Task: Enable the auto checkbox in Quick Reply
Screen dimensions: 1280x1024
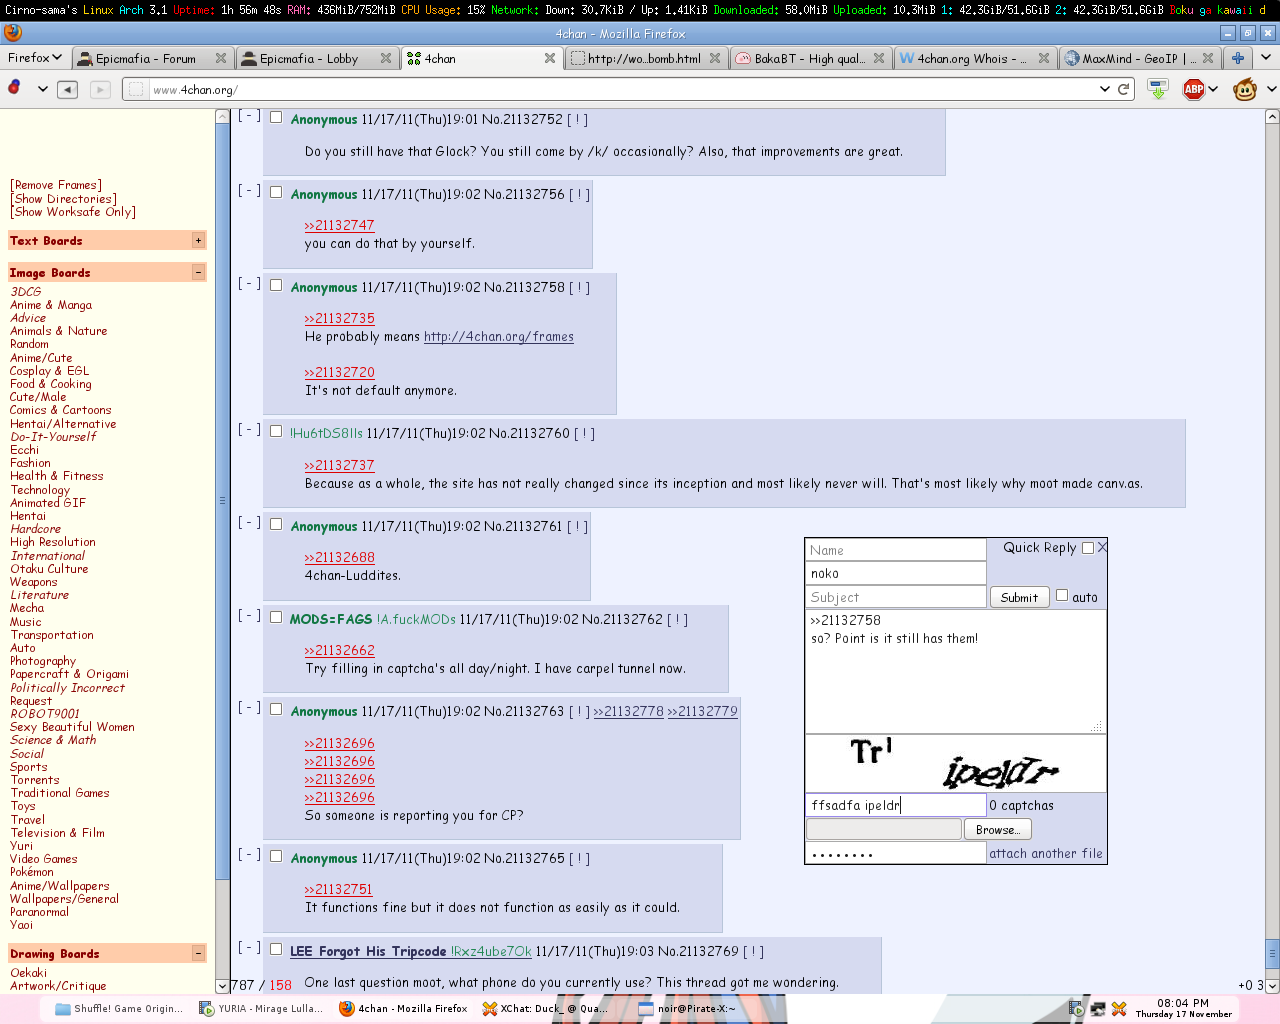Action: point(1062,595)
